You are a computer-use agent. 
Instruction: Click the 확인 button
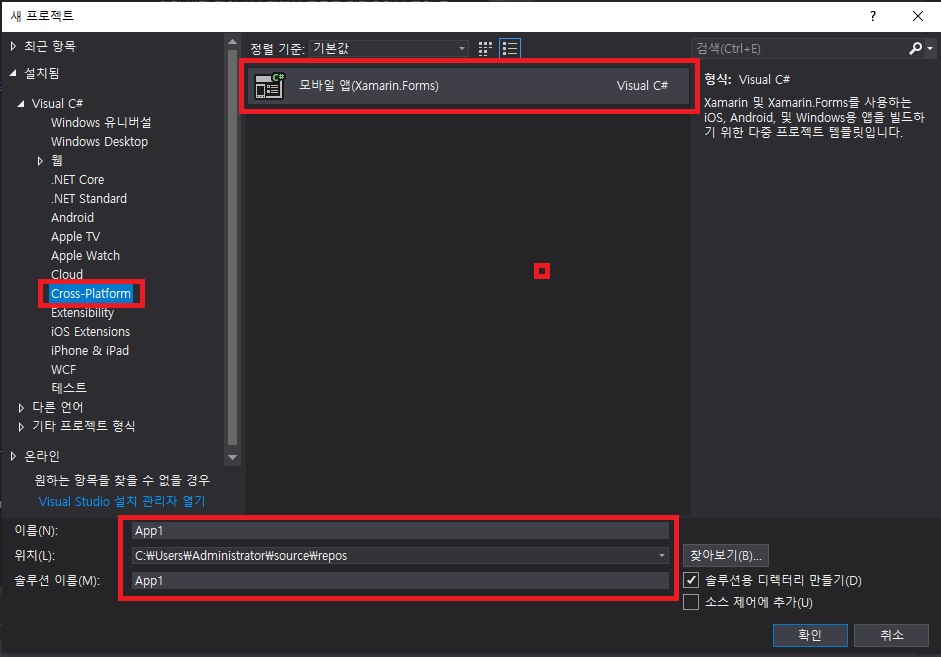point(810,635)
